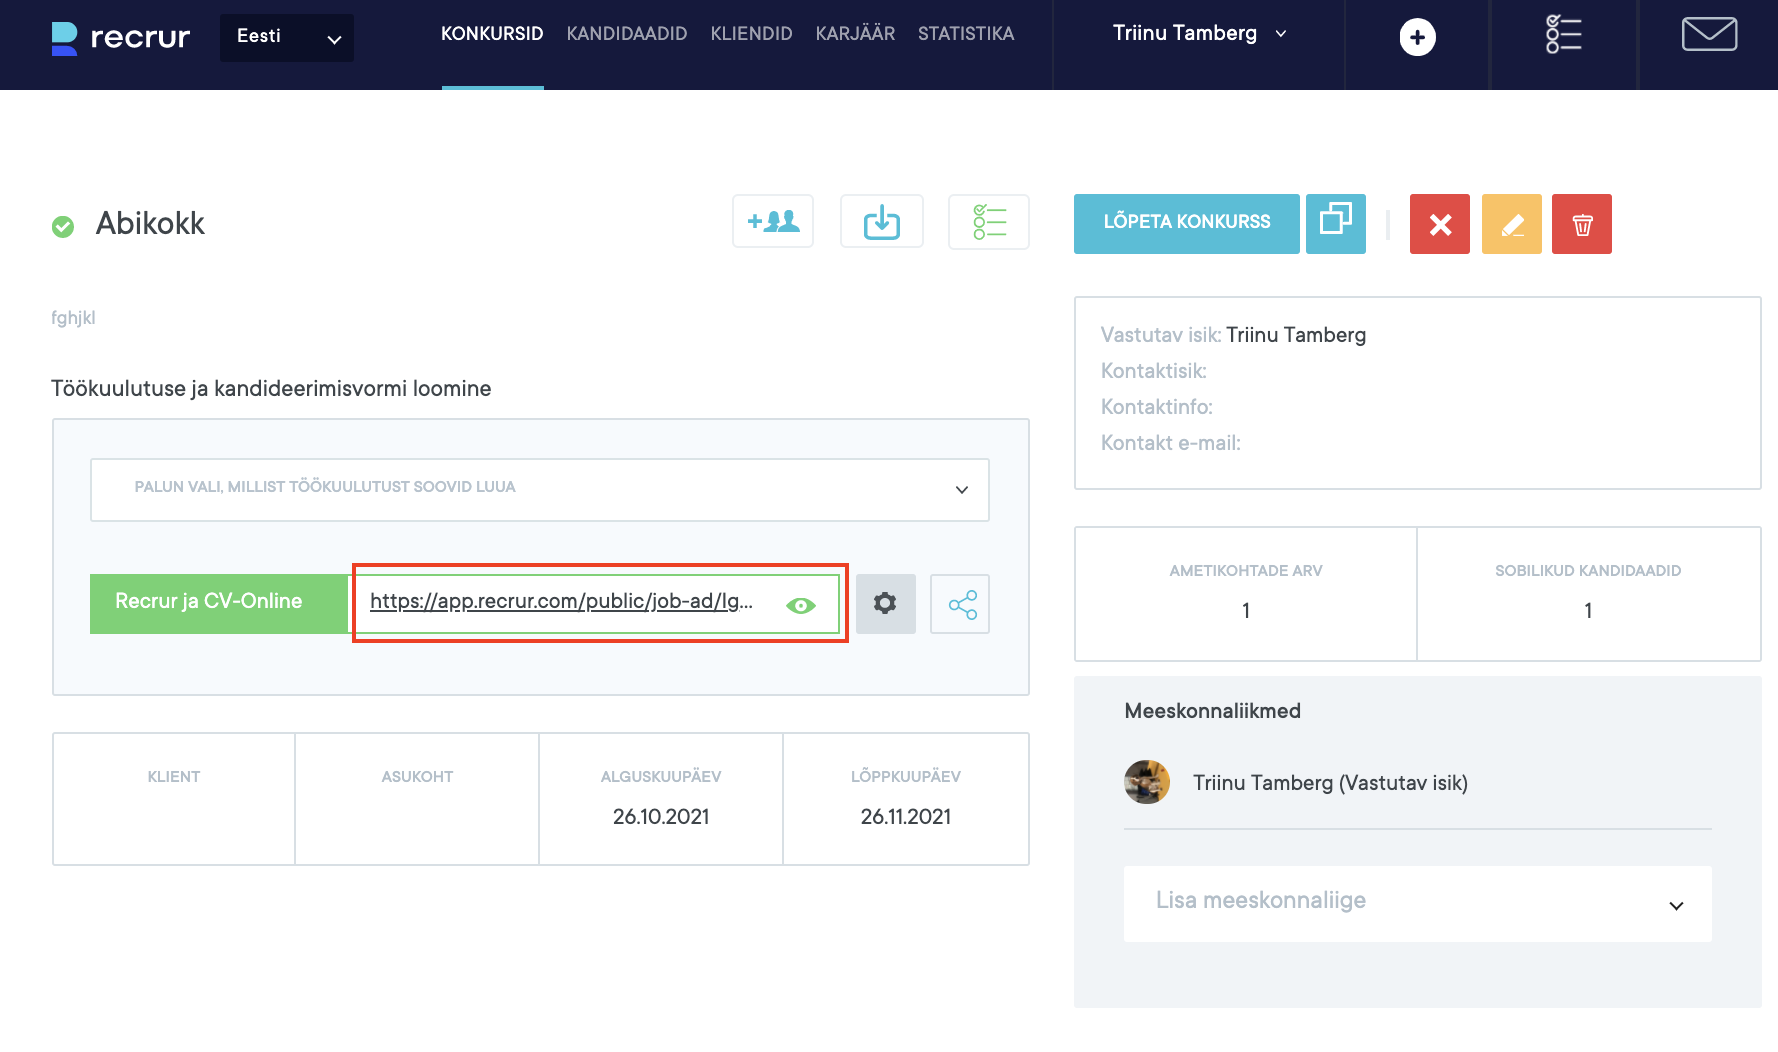Open the Lisa meeskonnaliige dropdown
This screenshot has height=1052, width=1778.
1417,903
